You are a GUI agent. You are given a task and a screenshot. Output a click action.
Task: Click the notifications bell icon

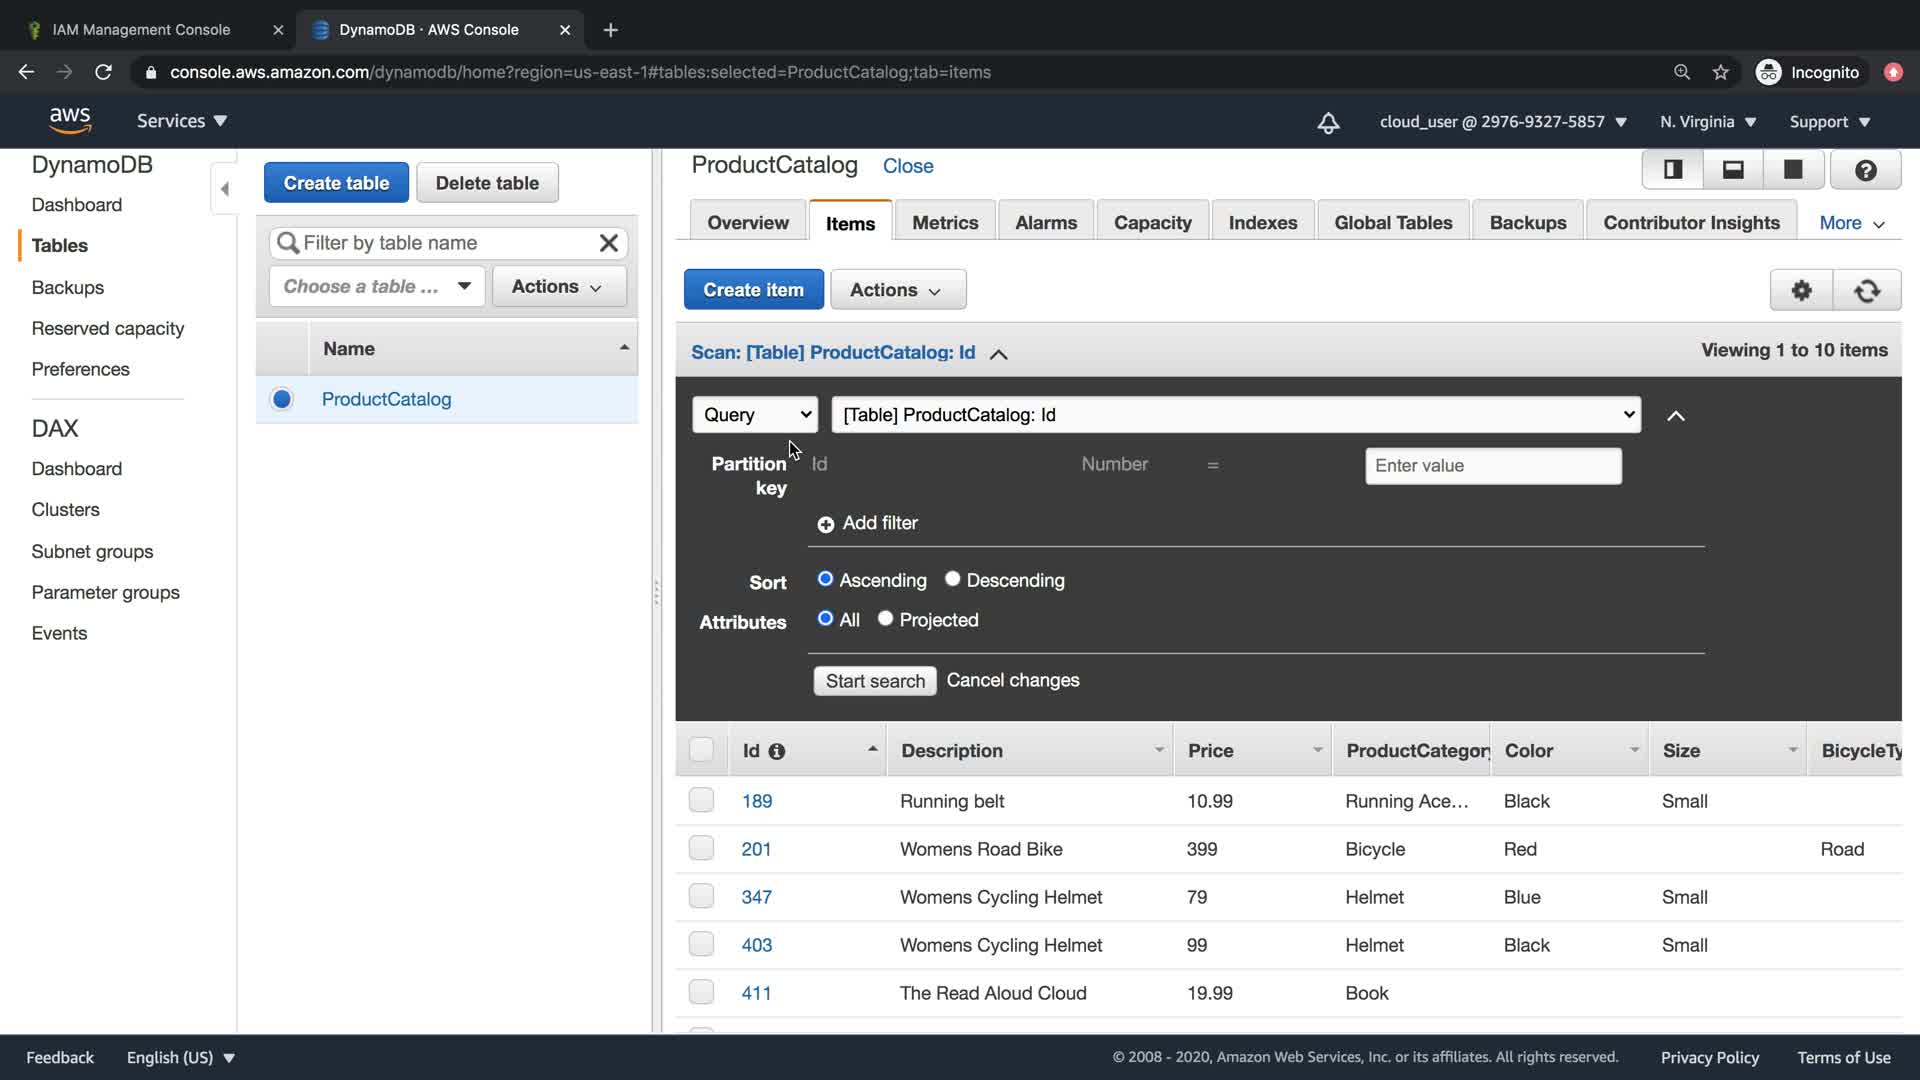1328,122
